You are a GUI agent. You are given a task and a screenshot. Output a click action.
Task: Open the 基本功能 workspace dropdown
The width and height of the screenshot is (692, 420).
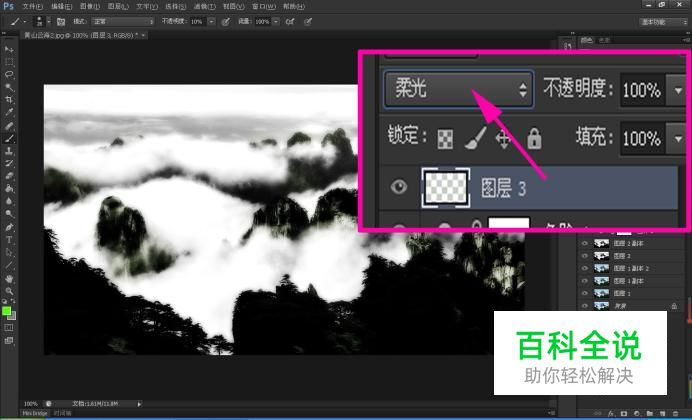[x=663, y=22]
